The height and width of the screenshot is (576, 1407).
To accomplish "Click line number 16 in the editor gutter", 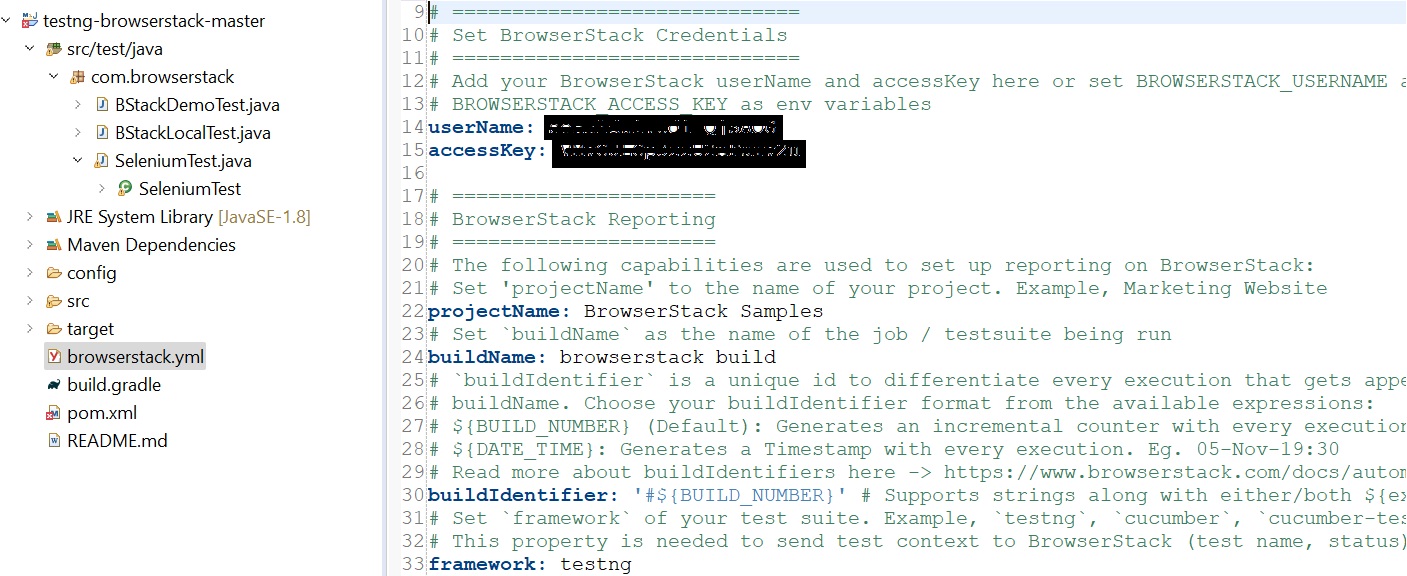I will [x=414, y=173].
